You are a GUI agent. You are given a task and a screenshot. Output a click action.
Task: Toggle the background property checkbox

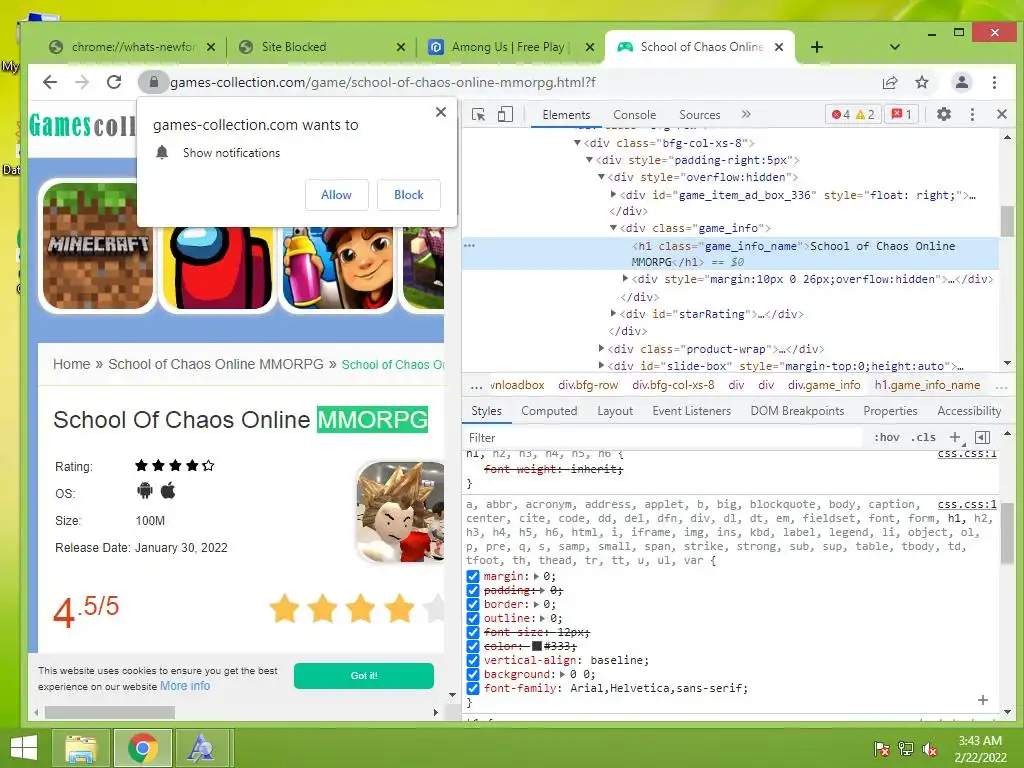coord(473,675)
